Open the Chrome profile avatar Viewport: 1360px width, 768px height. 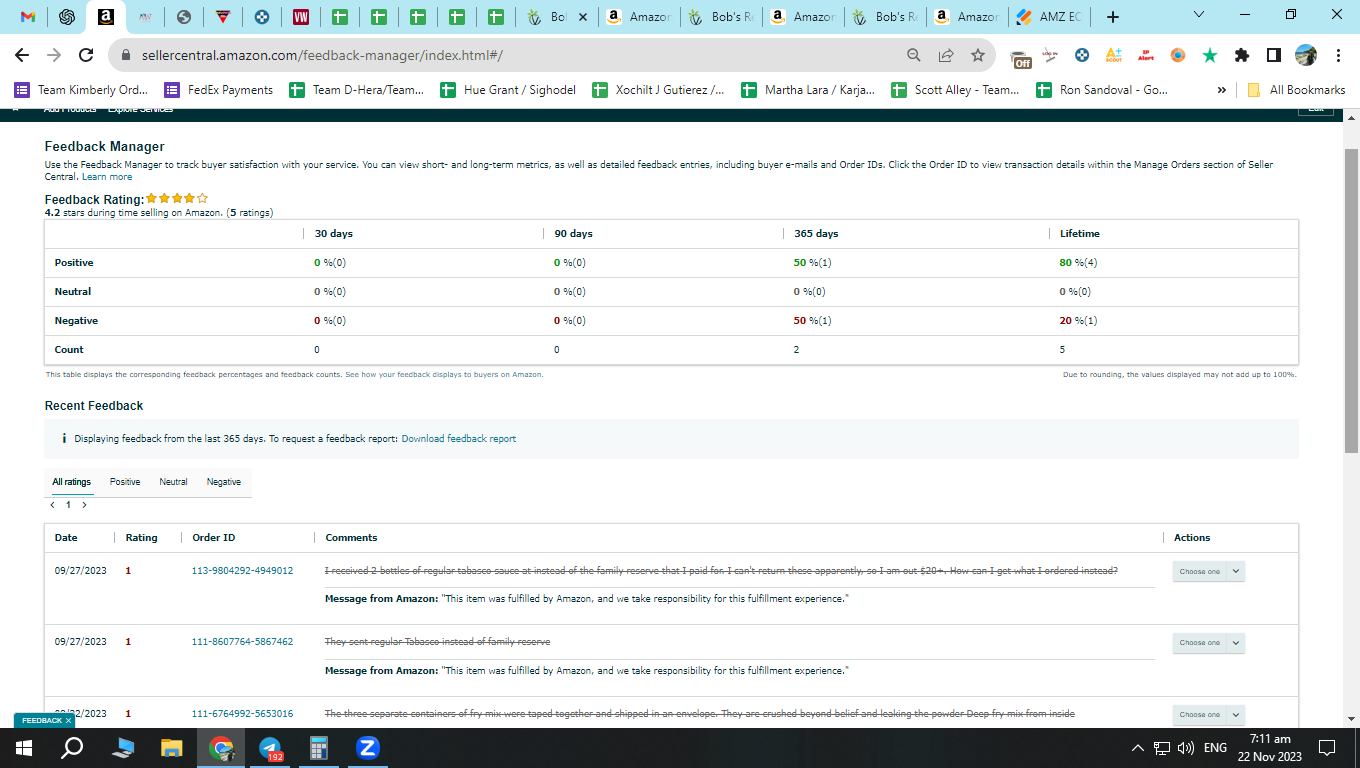(1306, 55)
